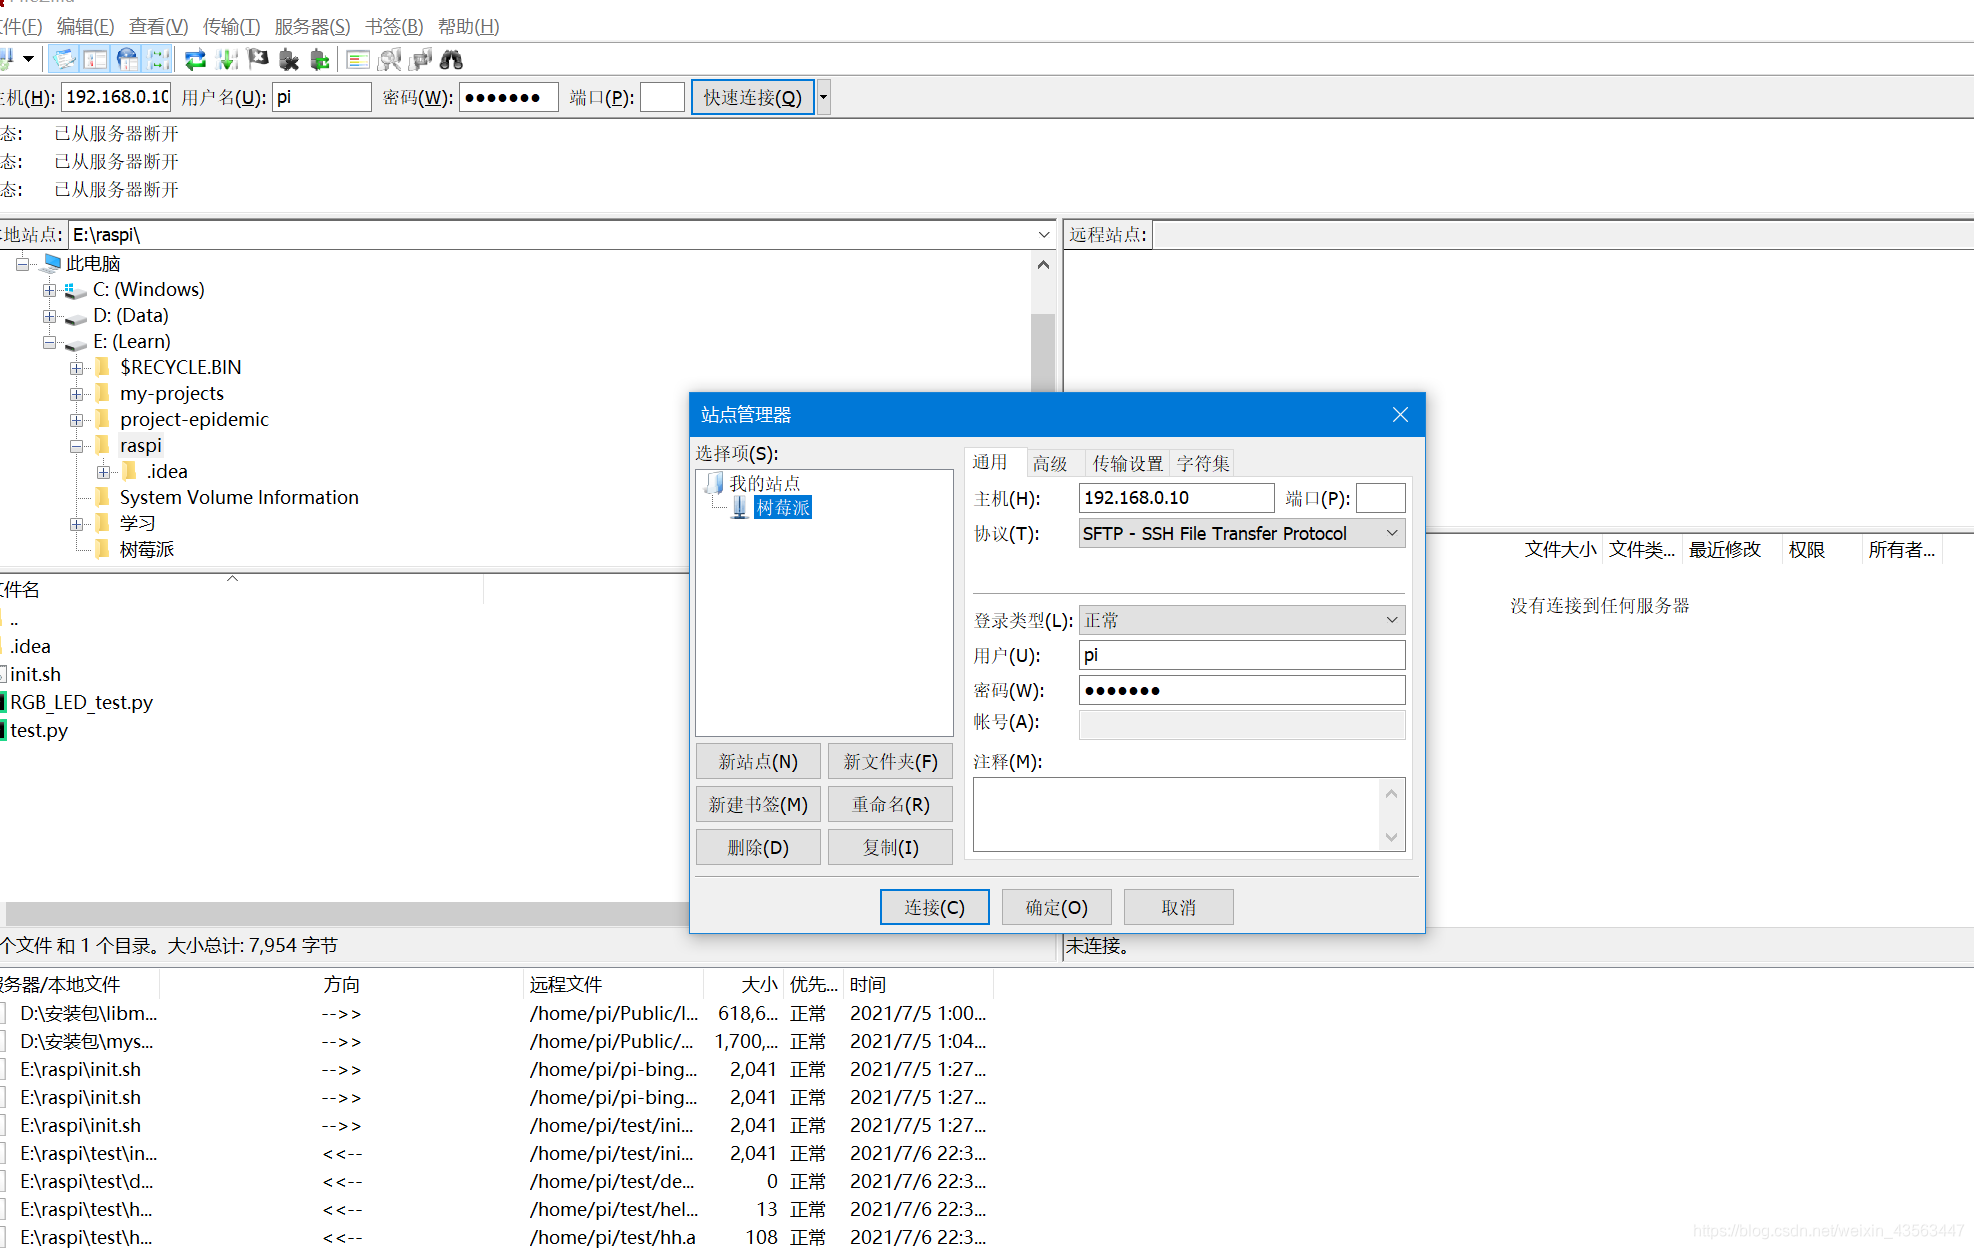This screenshot has height=1249, width=1974.
Task: Toggle the remote directory tree display icon
Action: 127,60
